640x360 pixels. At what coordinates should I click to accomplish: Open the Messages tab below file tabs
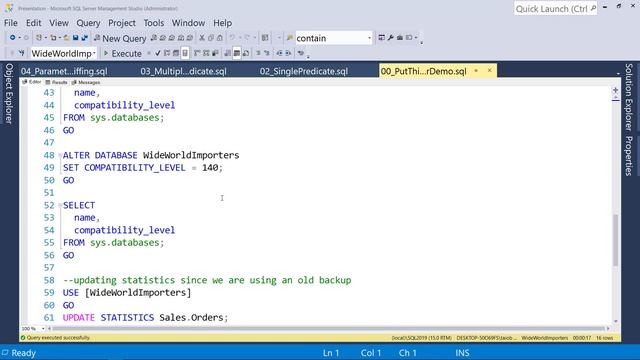coord(86,82)
